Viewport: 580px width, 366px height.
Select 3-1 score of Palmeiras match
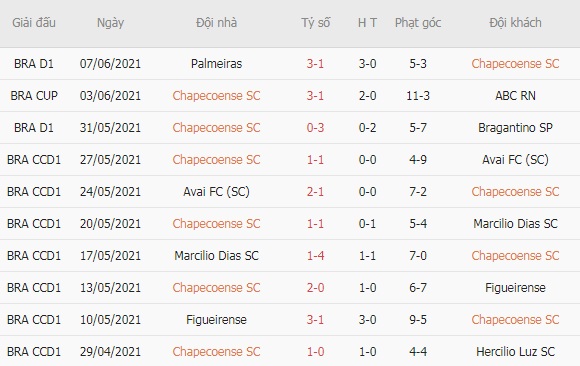[315, 64]
